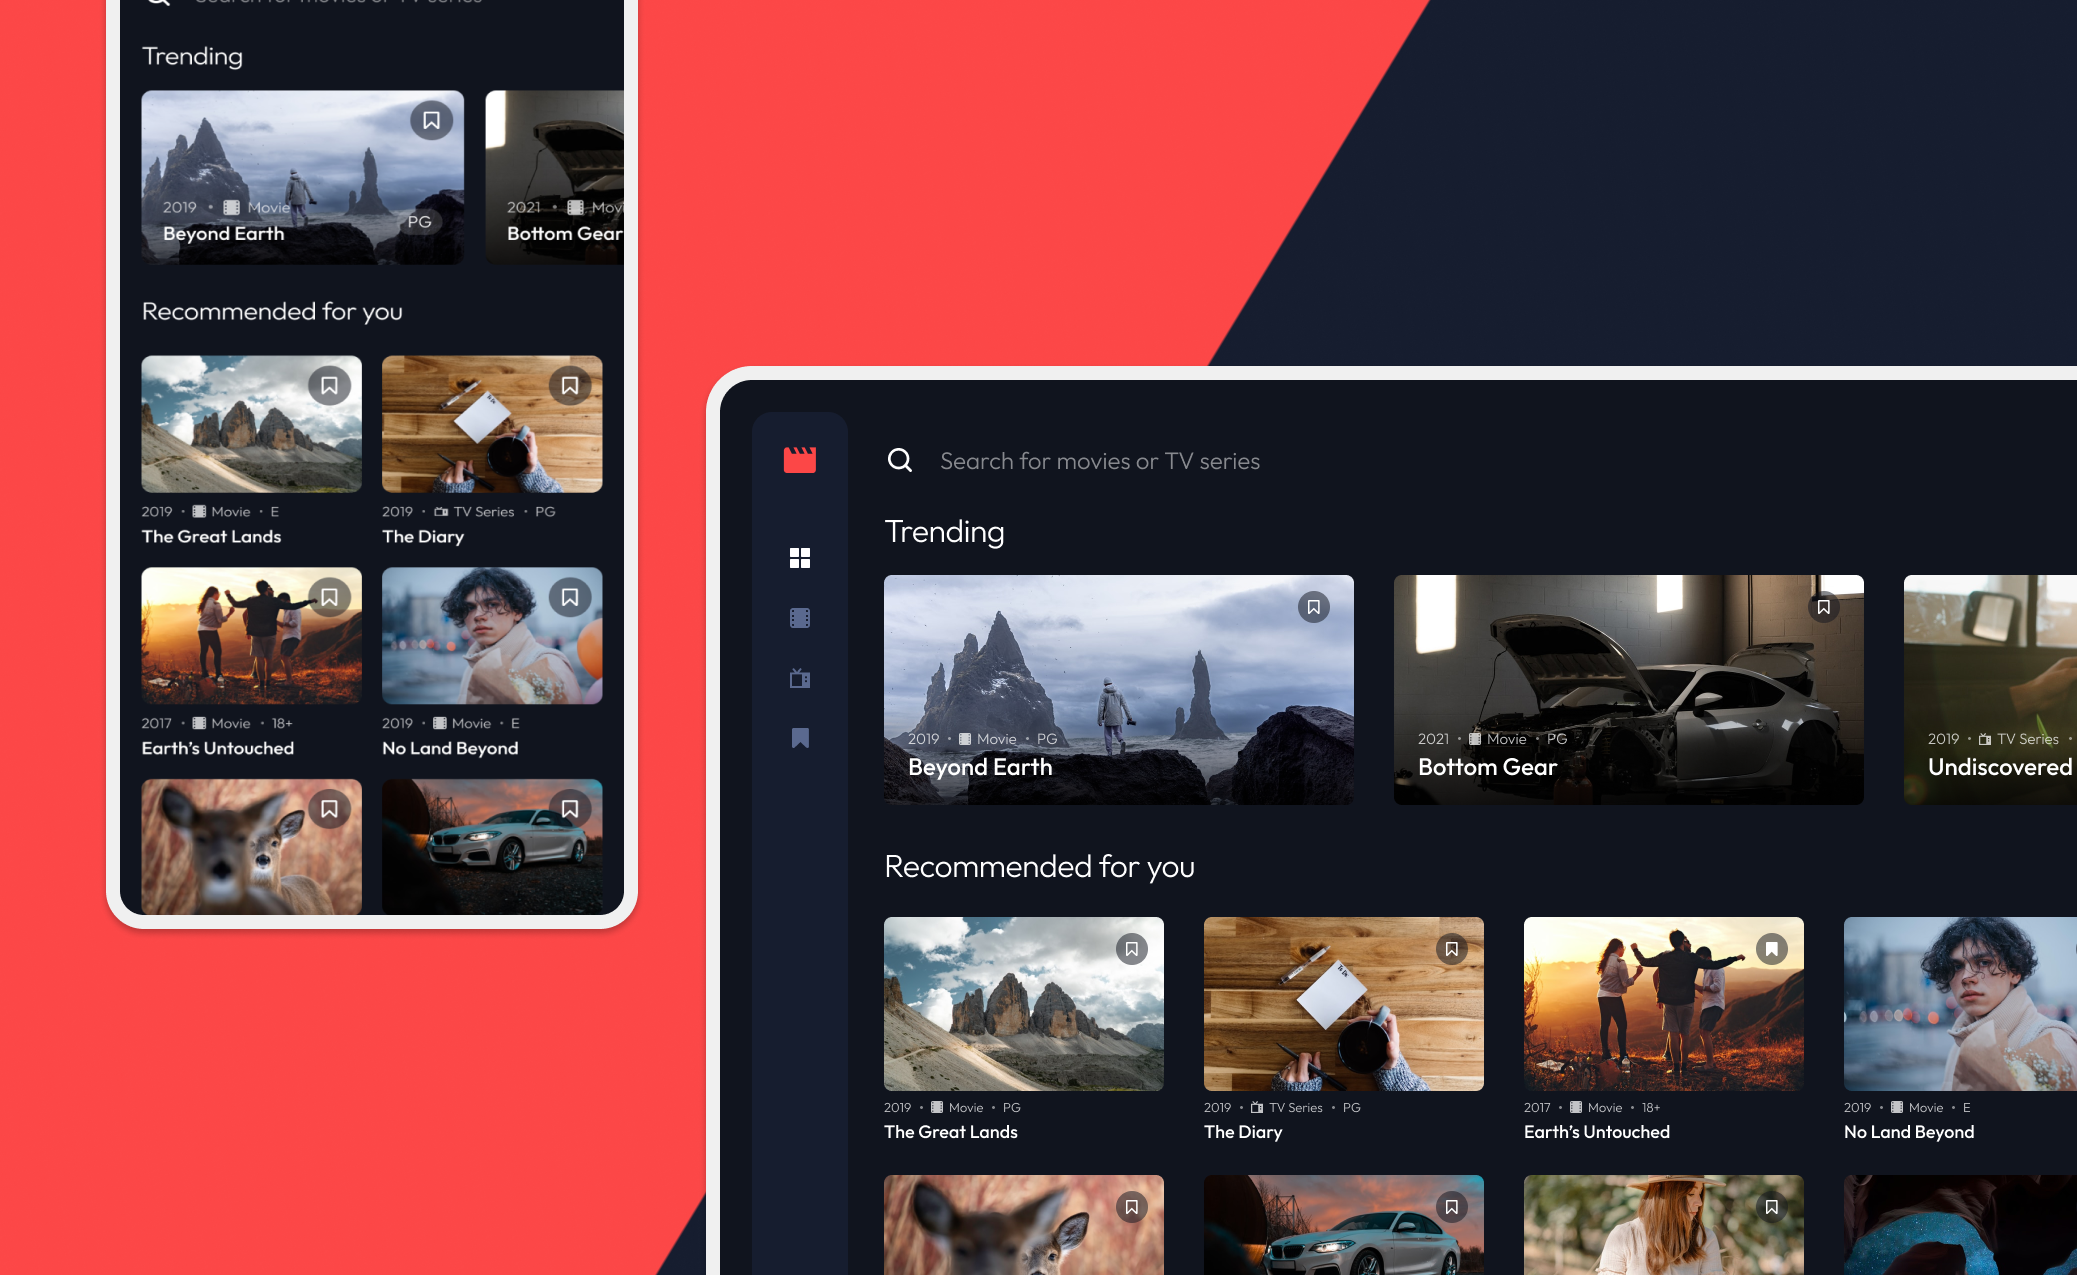Bookmark The Great Lands in mobile view
The width and height of the screenshot is (2077, 1275).
(x=329, y=386)
